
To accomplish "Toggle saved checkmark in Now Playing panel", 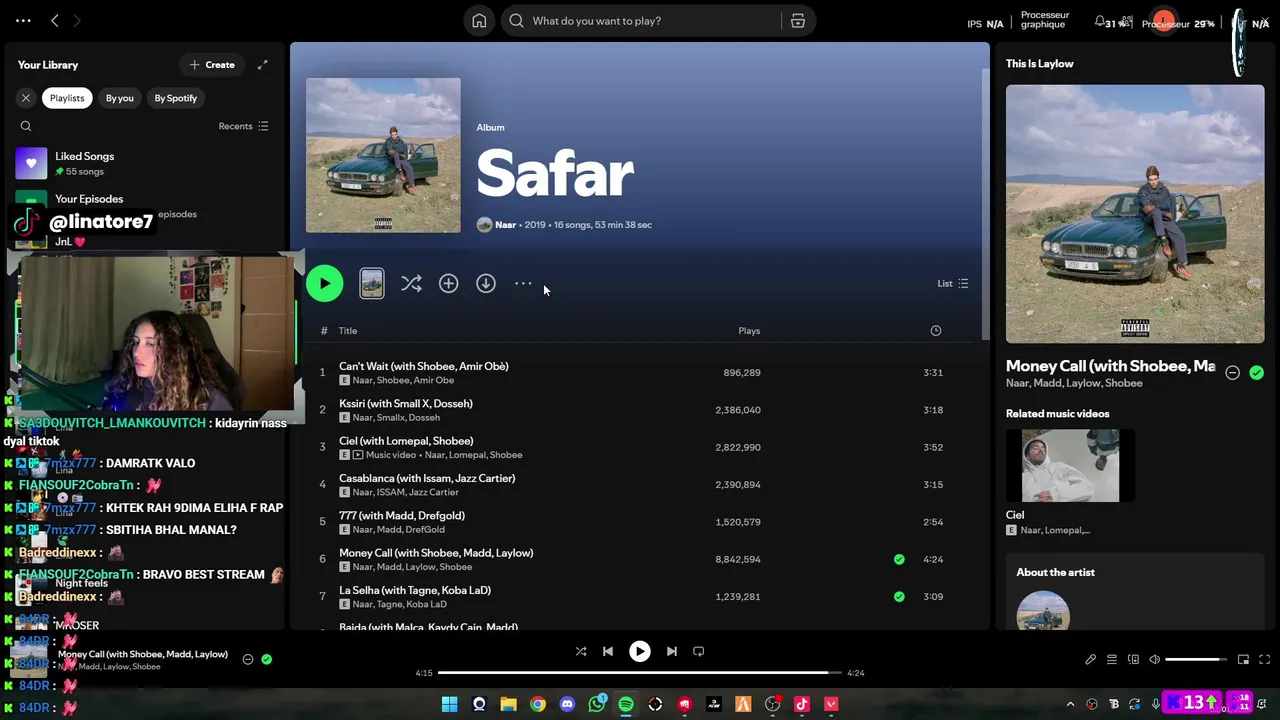I will pyautogui.click(x=1256, y=373).
